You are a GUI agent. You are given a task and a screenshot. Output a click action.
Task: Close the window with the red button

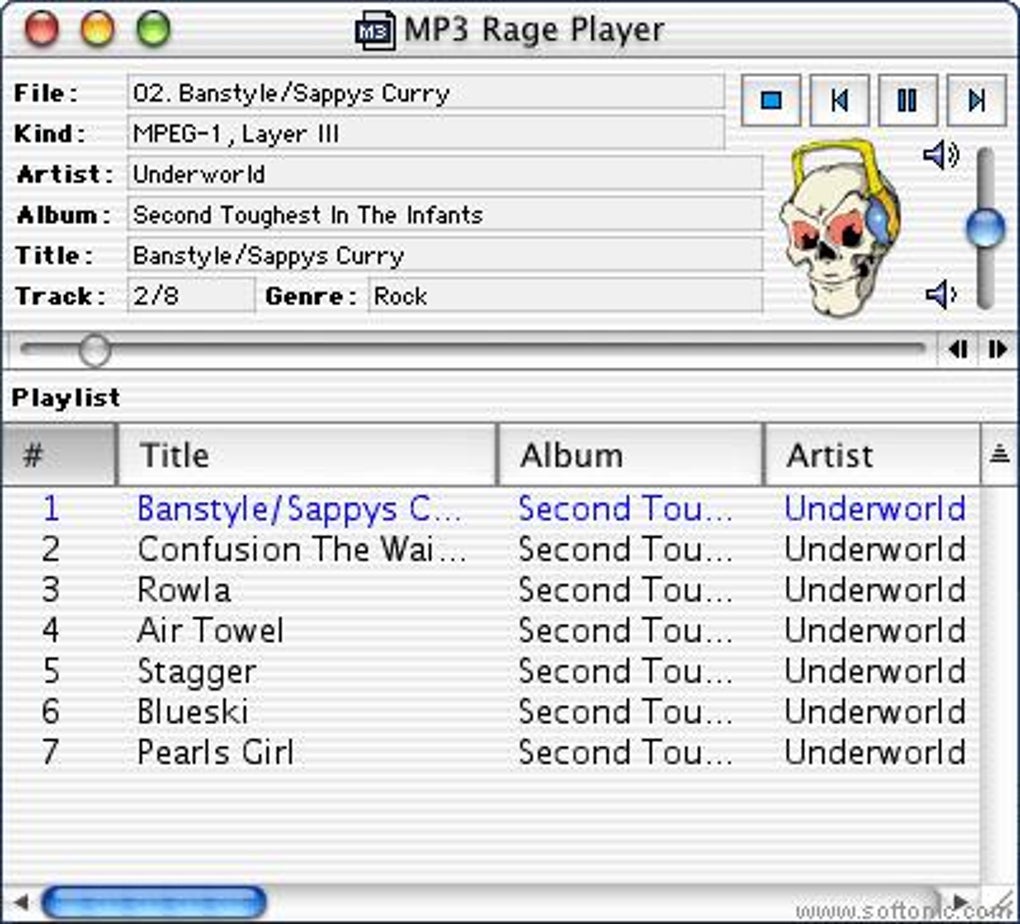(x=42, y=29)
